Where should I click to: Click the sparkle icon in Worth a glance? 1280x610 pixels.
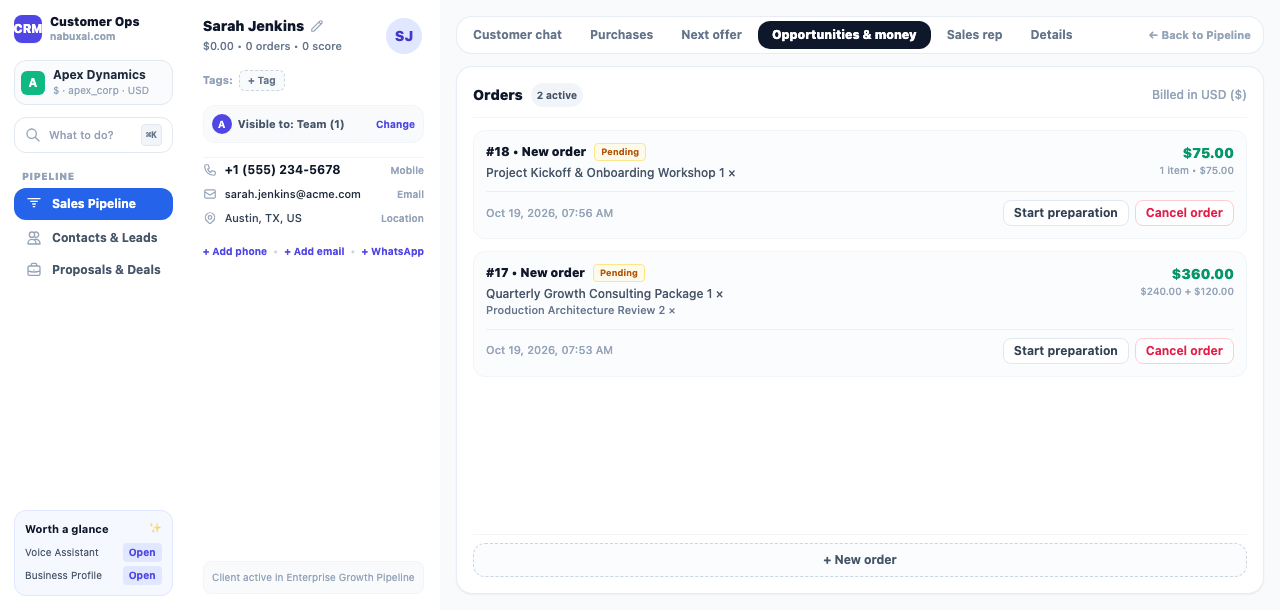pyautogui.click(x=155, y=528)
